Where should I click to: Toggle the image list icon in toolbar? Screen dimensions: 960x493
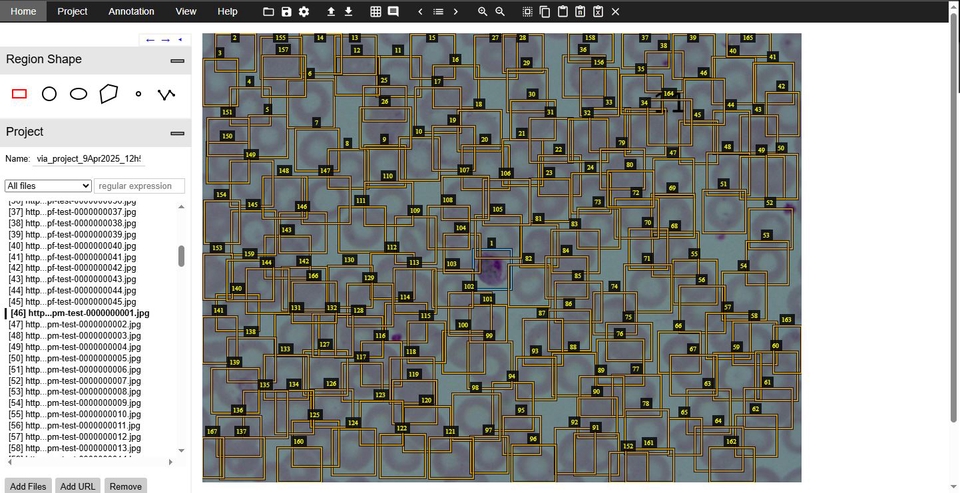[438, 12]
